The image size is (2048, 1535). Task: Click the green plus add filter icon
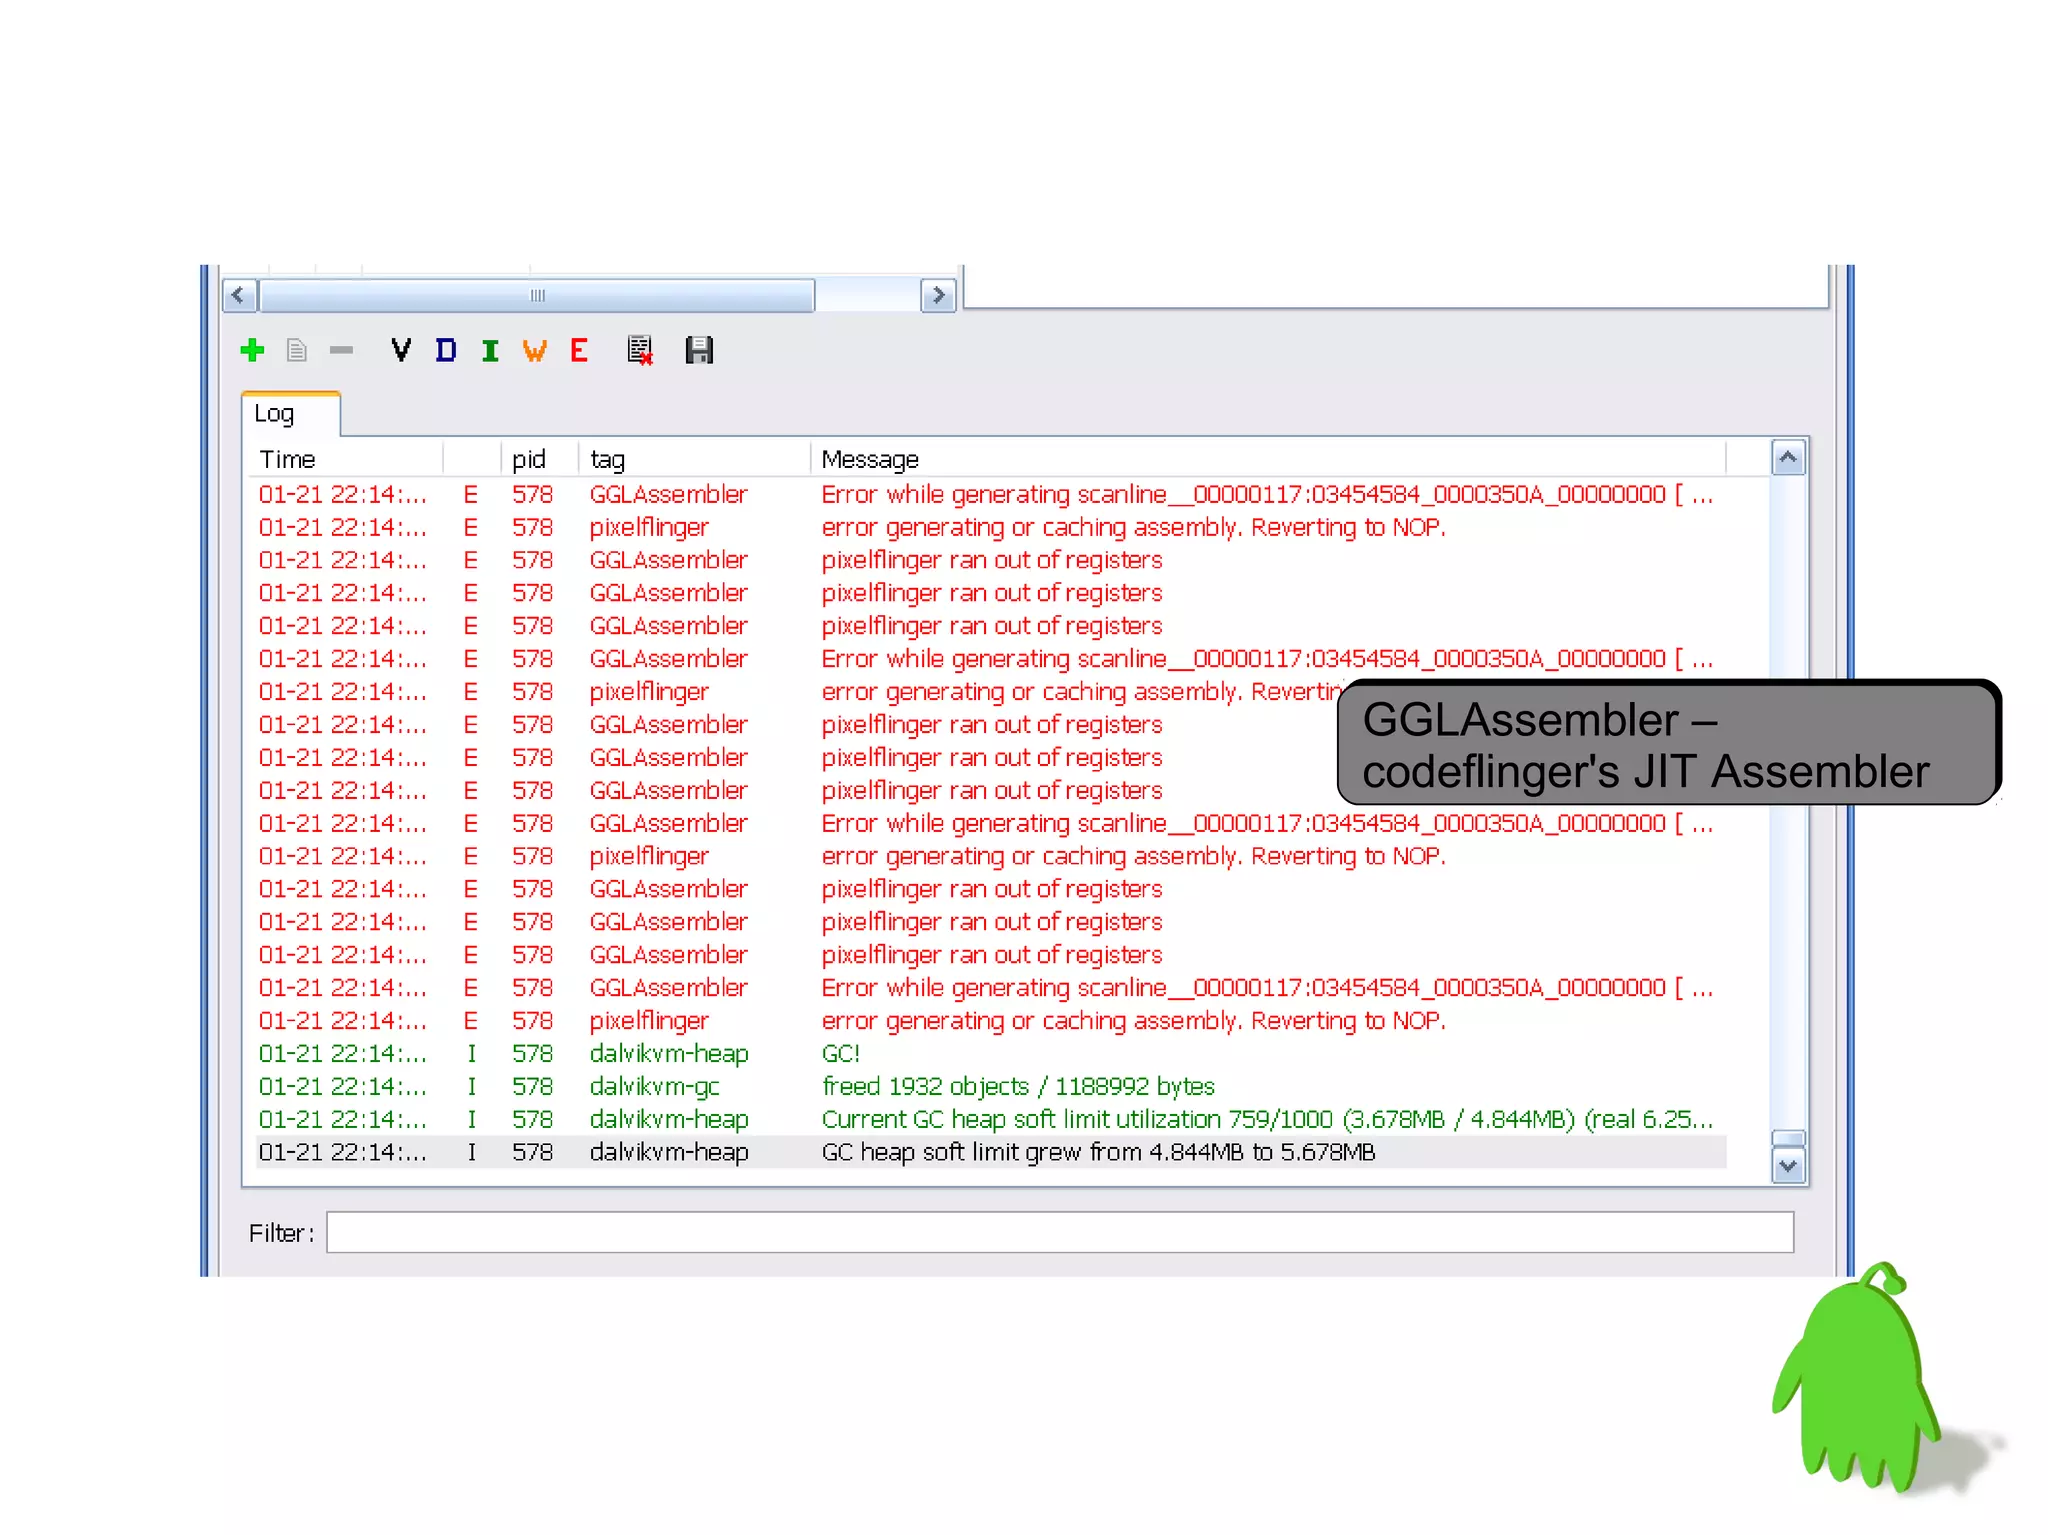coord(252,350)
